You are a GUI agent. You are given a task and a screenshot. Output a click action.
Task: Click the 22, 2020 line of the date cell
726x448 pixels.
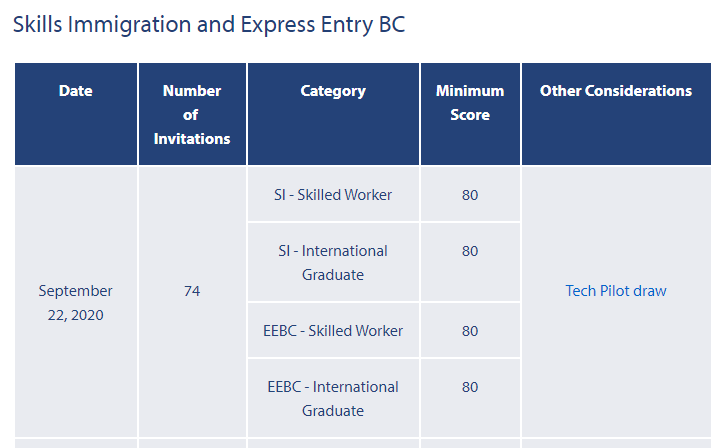point(76,315)
